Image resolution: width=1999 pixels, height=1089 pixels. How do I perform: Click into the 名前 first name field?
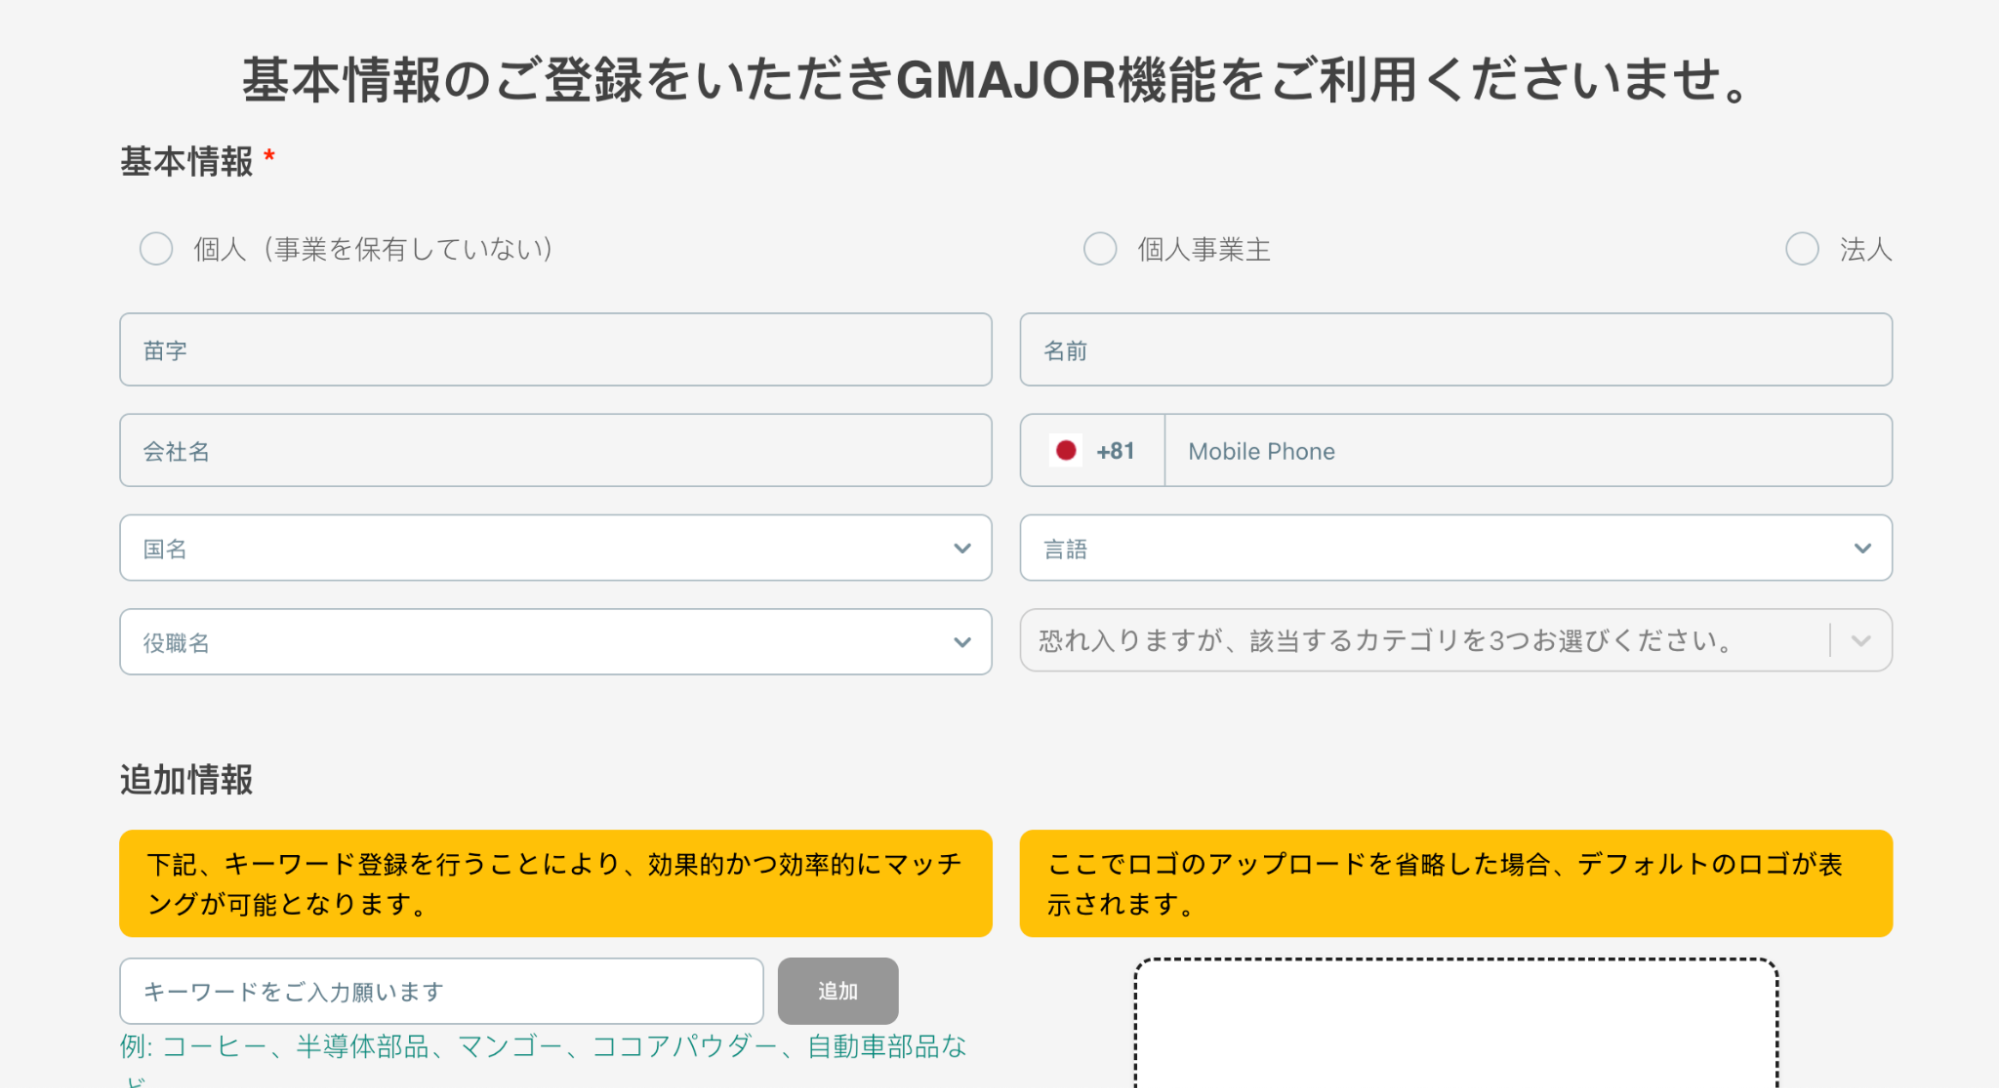pos(1455,350)
